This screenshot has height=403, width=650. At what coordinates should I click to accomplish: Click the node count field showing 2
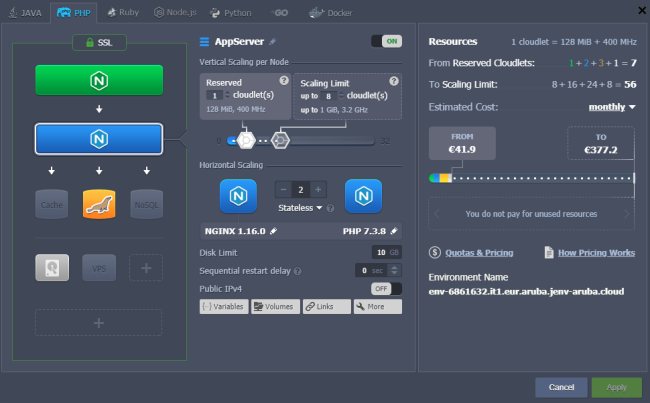[301, 190]
